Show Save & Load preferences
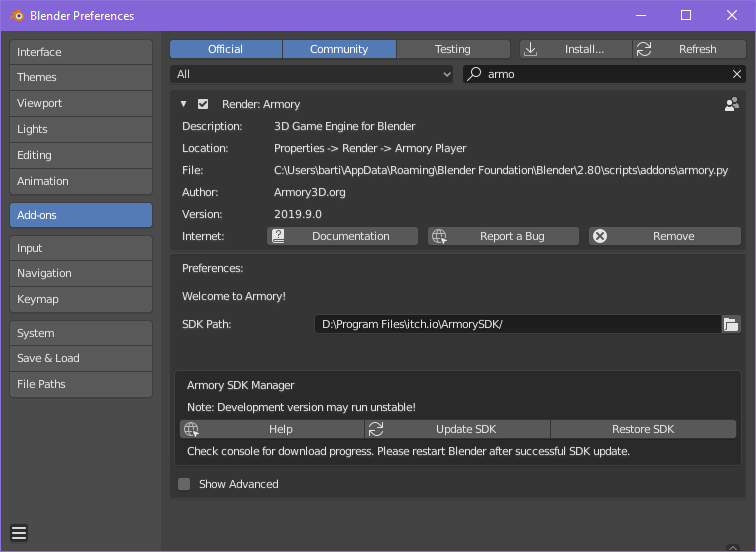The height and width of the screenshot is (552, 756). click(81, 358)
